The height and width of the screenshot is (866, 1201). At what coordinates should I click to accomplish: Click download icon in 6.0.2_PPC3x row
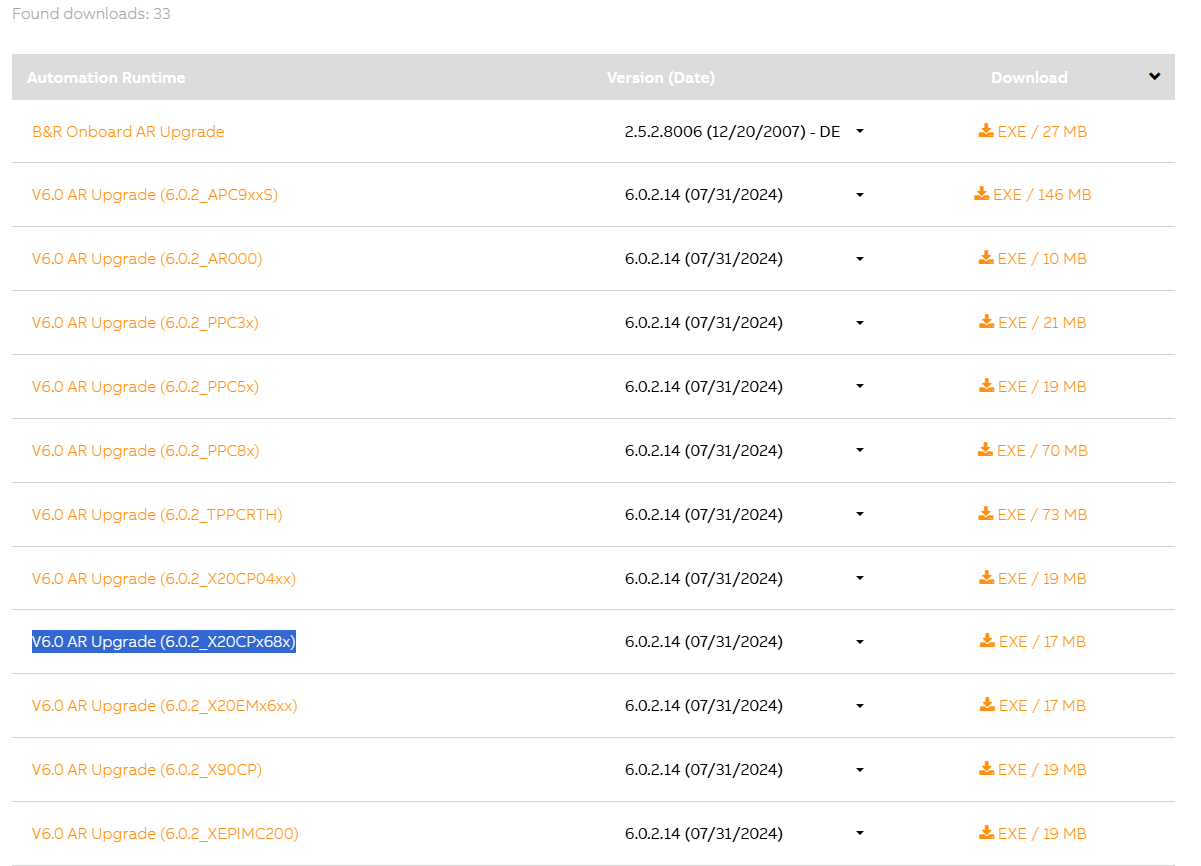click(986, 322)
